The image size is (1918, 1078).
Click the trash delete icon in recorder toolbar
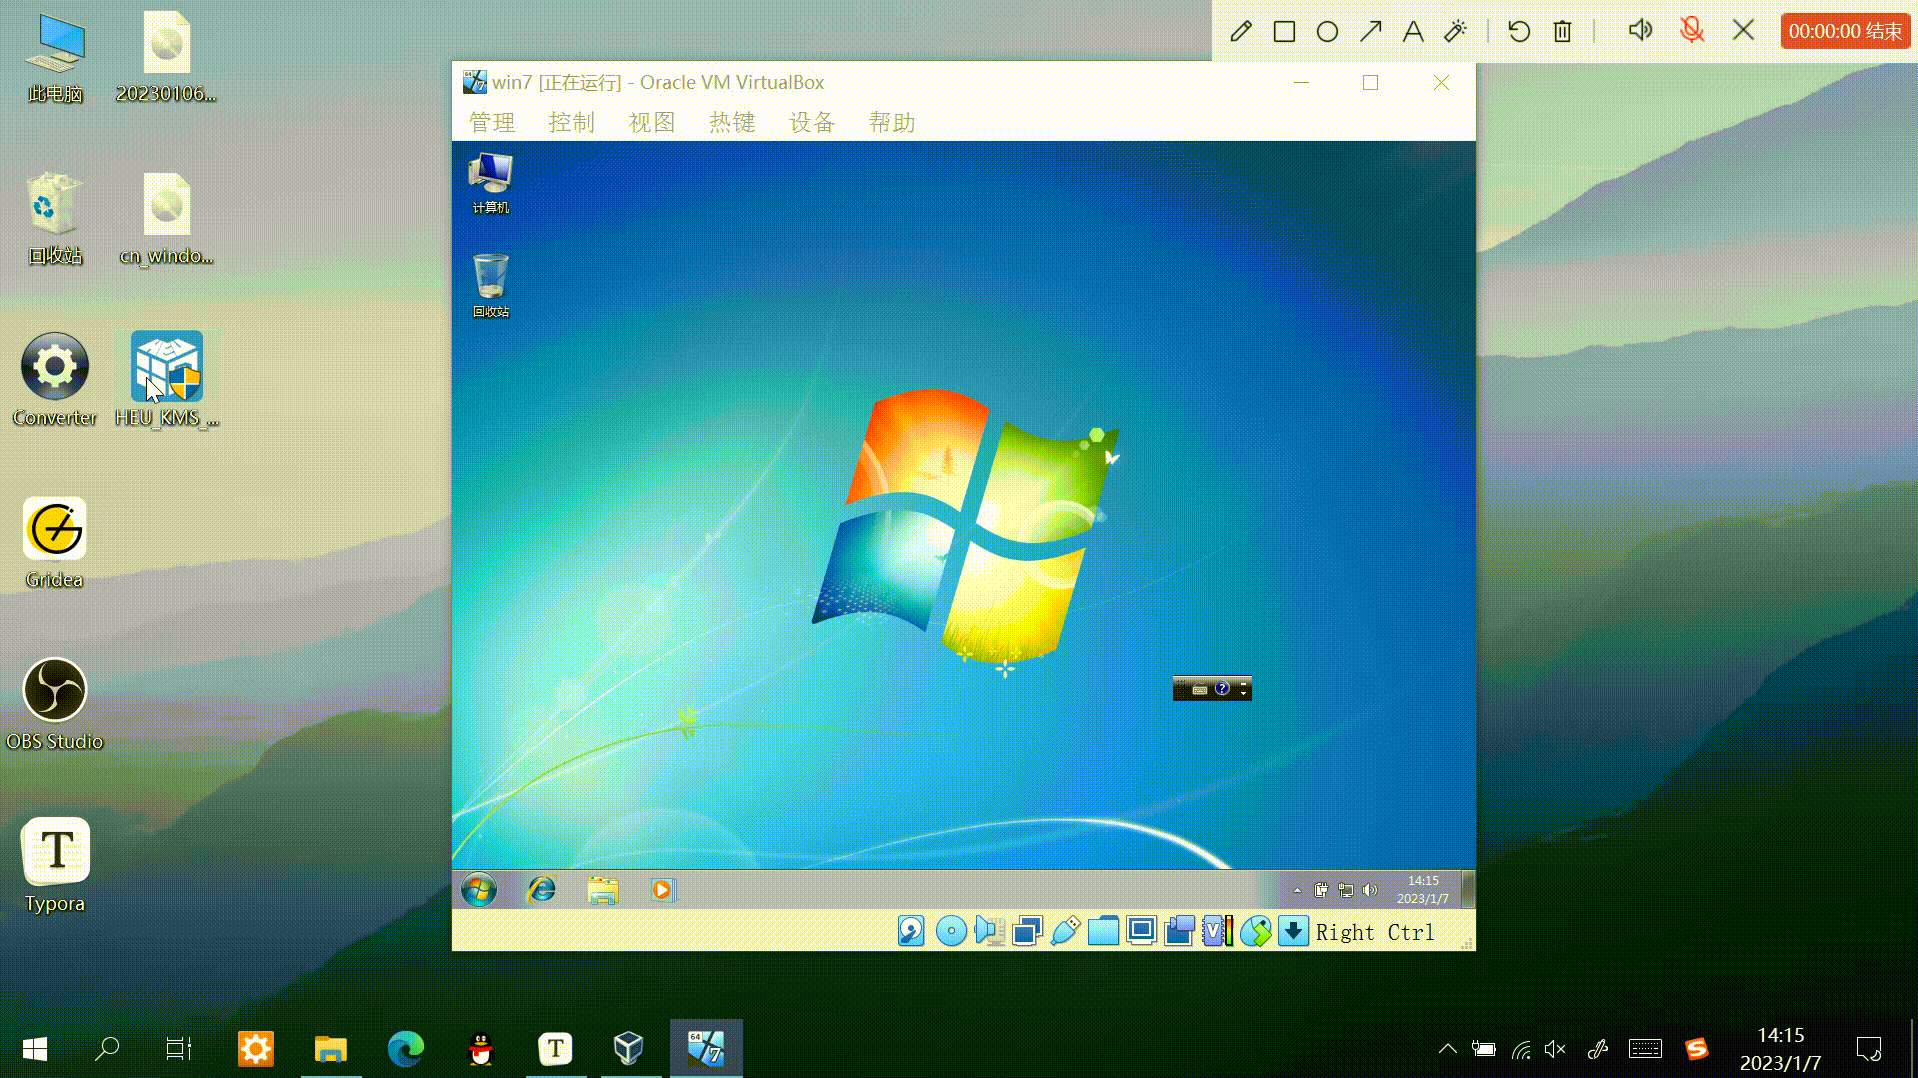(x=1563, y=31)
